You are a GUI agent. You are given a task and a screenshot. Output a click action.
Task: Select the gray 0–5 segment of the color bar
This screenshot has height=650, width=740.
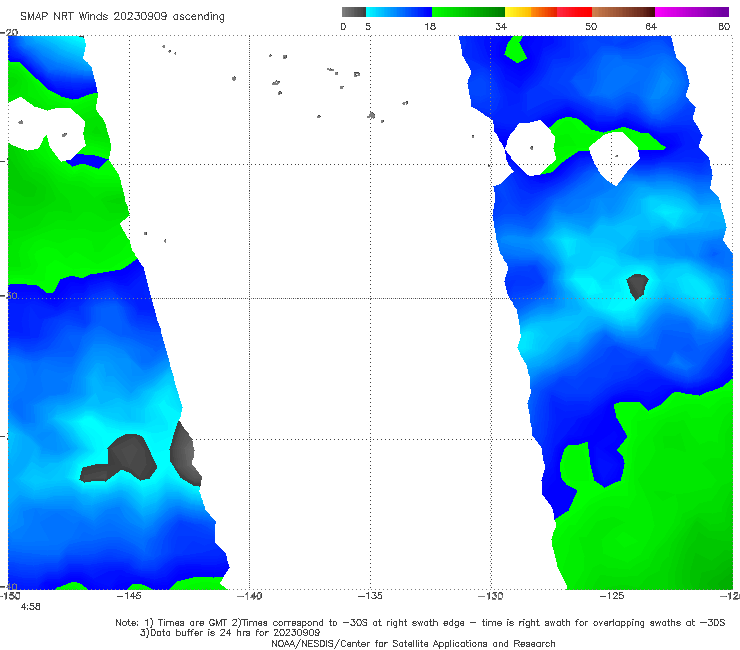(x=354, y=12)
